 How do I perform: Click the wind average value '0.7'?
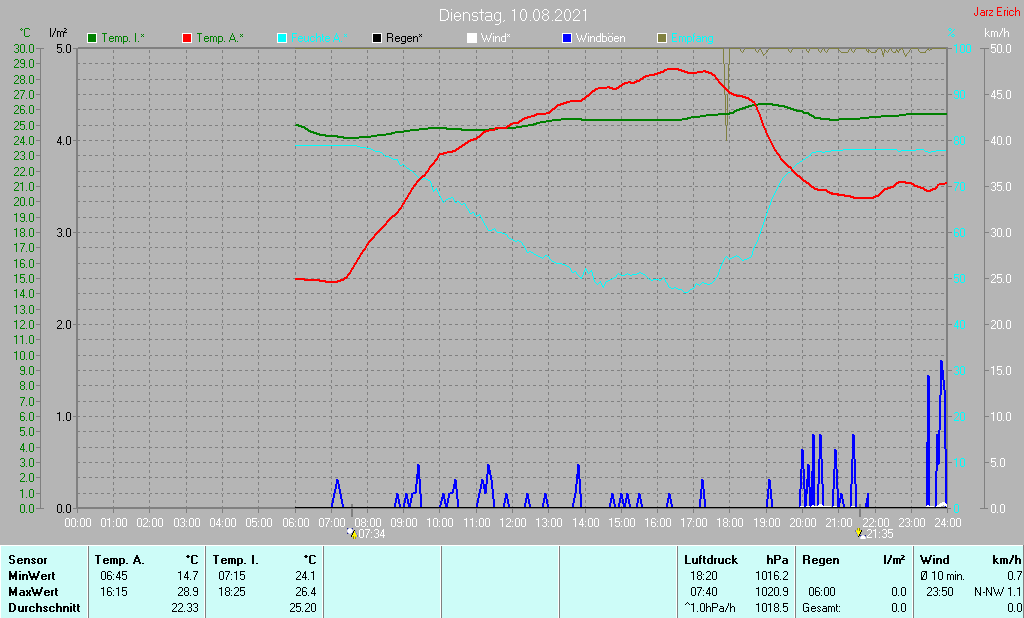(1014, 576)
